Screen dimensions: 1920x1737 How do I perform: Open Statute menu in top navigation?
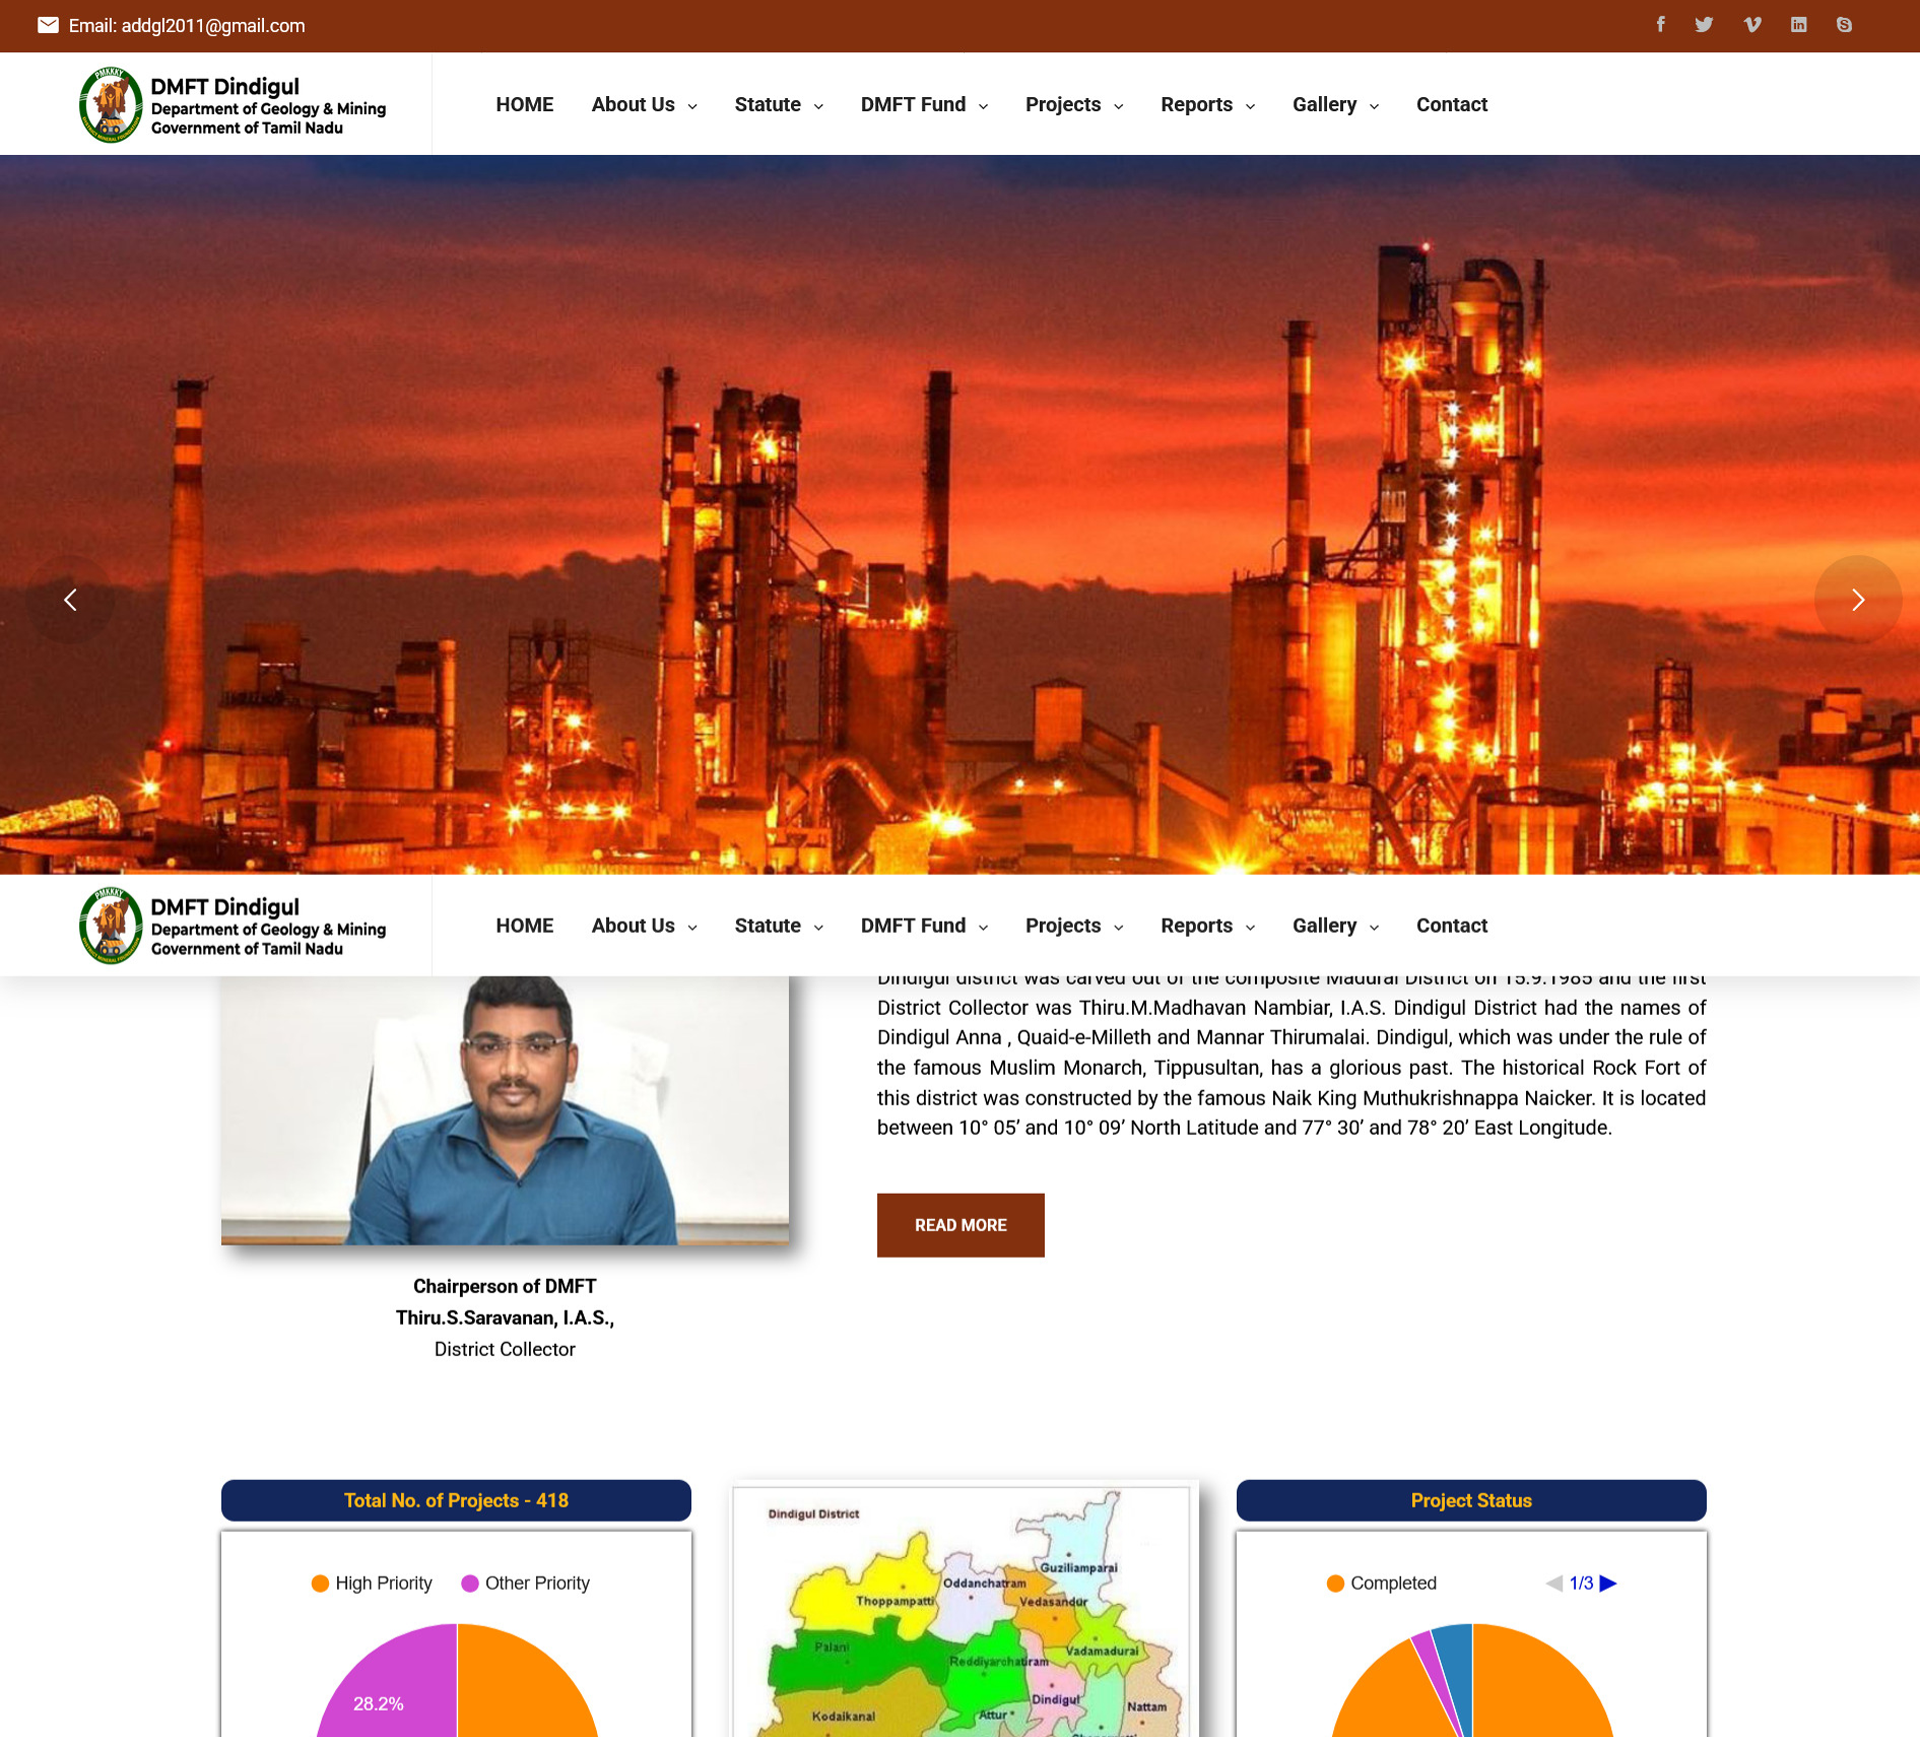click(x=768, y=105)
